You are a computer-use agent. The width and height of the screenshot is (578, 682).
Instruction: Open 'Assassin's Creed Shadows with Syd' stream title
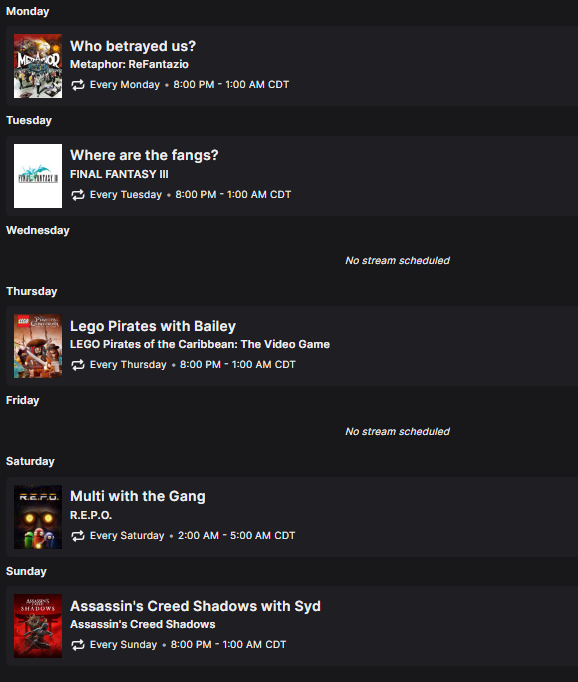pos(195,606)
